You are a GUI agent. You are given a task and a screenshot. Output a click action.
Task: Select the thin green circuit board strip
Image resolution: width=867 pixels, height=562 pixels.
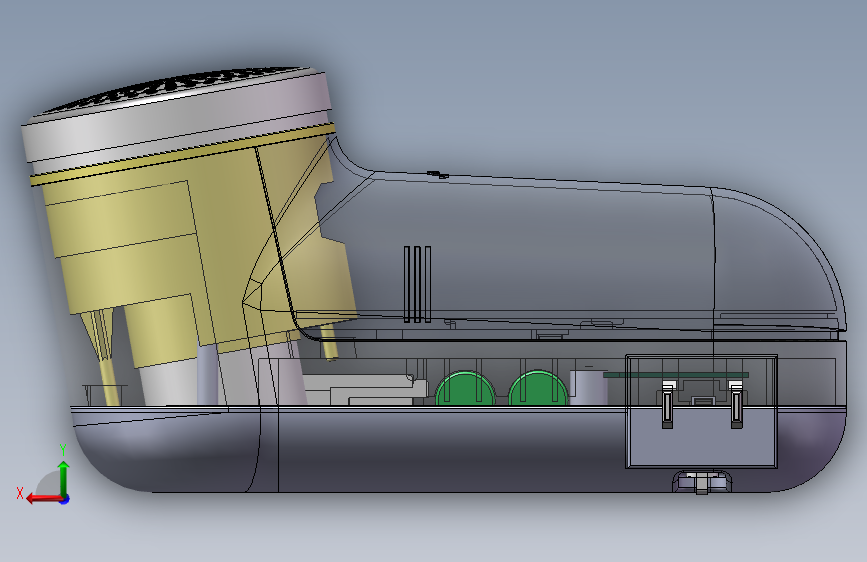coord(676,375)
